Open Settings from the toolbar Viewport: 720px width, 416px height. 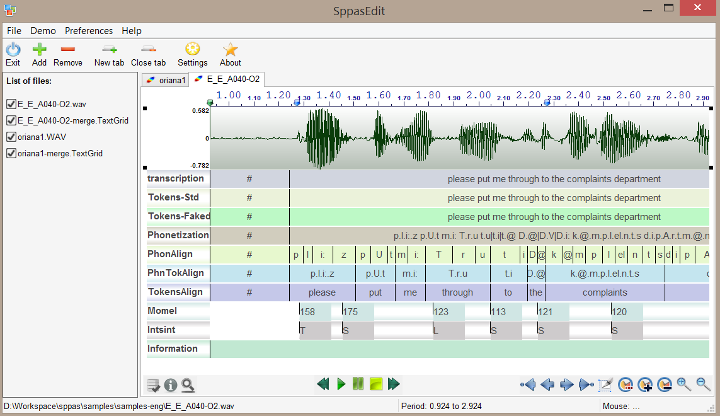click(x=192, y=49)
